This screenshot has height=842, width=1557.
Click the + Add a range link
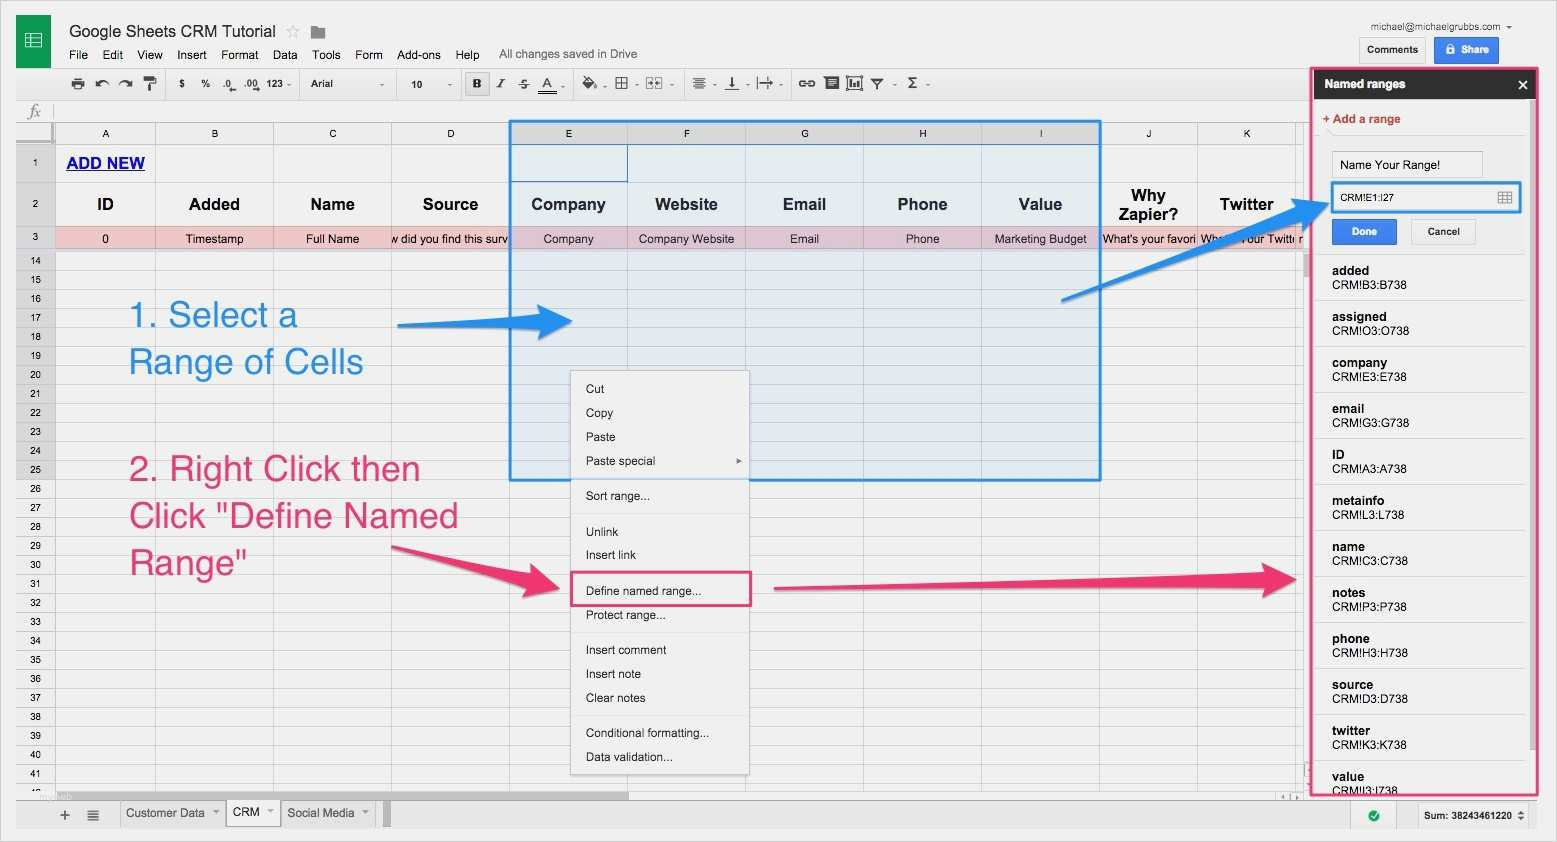click(1361, 119)
